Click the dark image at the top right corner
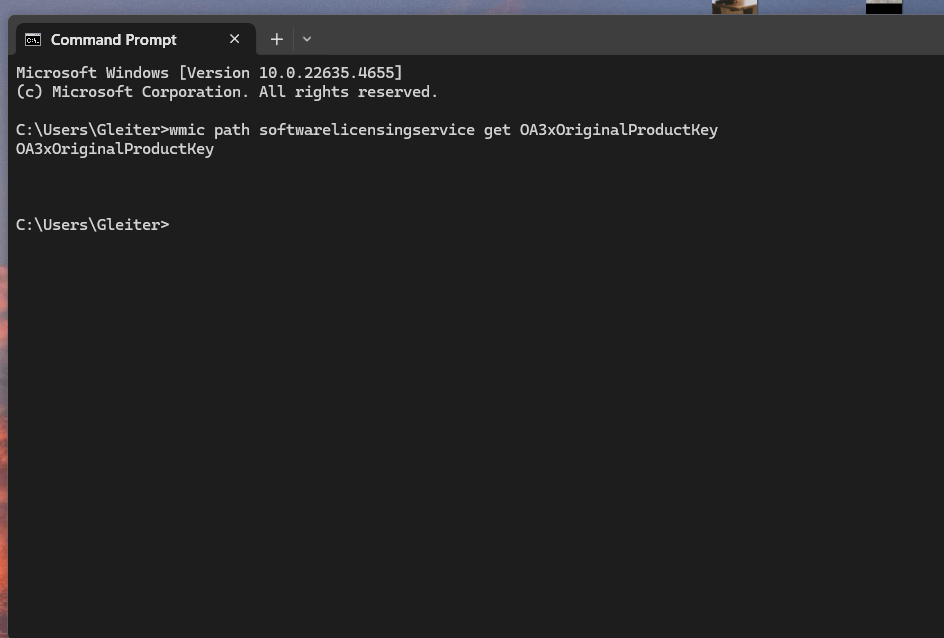 884,7
